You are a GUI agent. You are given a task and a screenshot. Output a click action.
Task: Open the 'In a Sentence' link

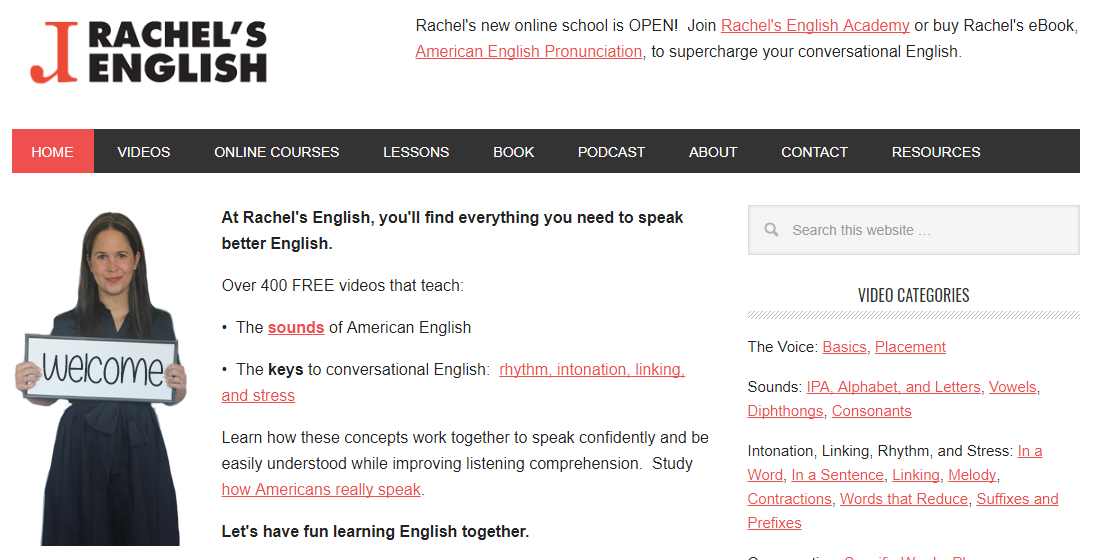point(837,475)
